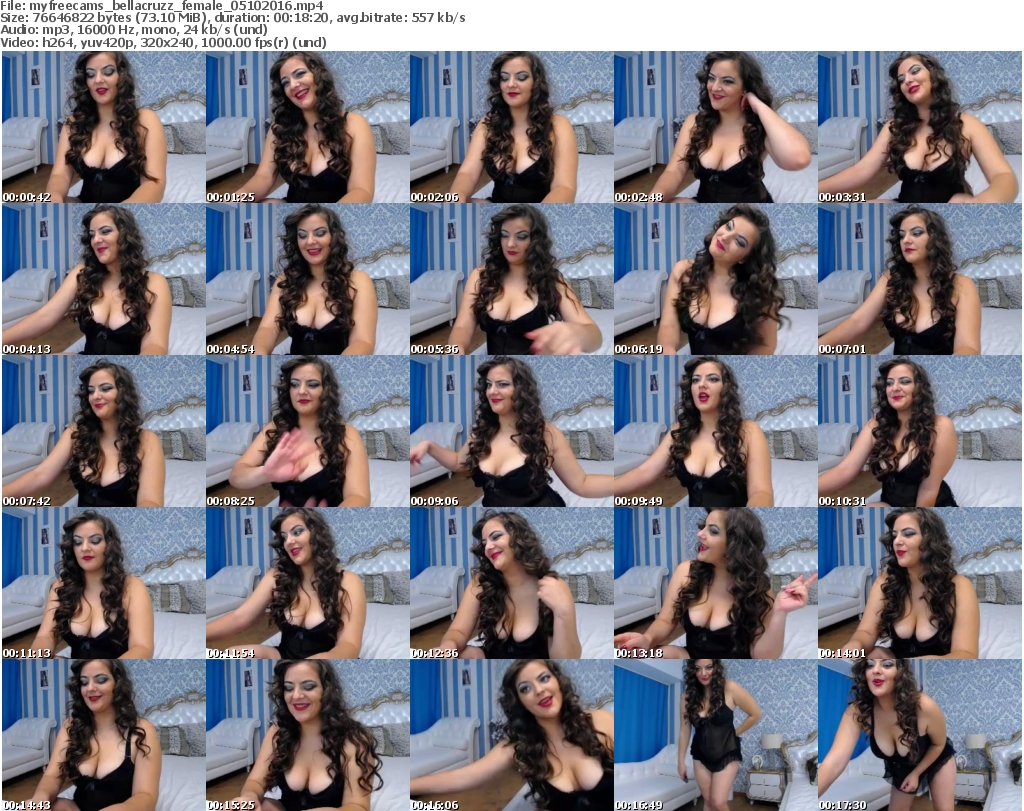Click the 00:14:43 frame
The height and width of the screenshot is (811, 1024).
(102, 735)
